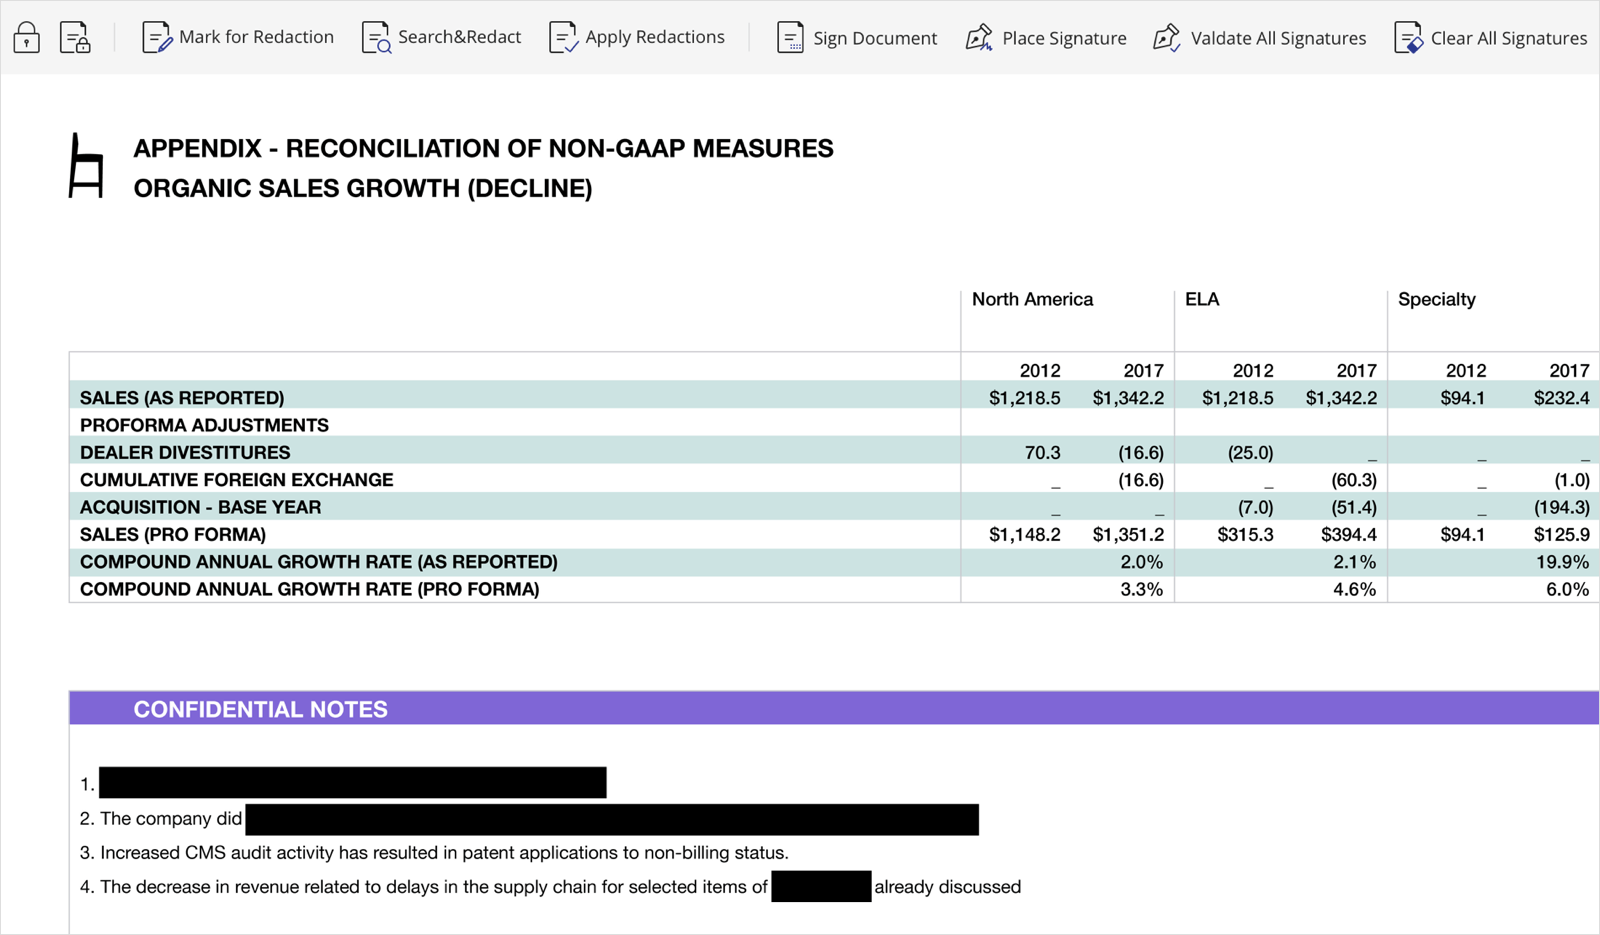Screen dimensions: 1600x935
Task: Run Validate All Signatures
Action: pyautogui.click(x=1260, y=38)
